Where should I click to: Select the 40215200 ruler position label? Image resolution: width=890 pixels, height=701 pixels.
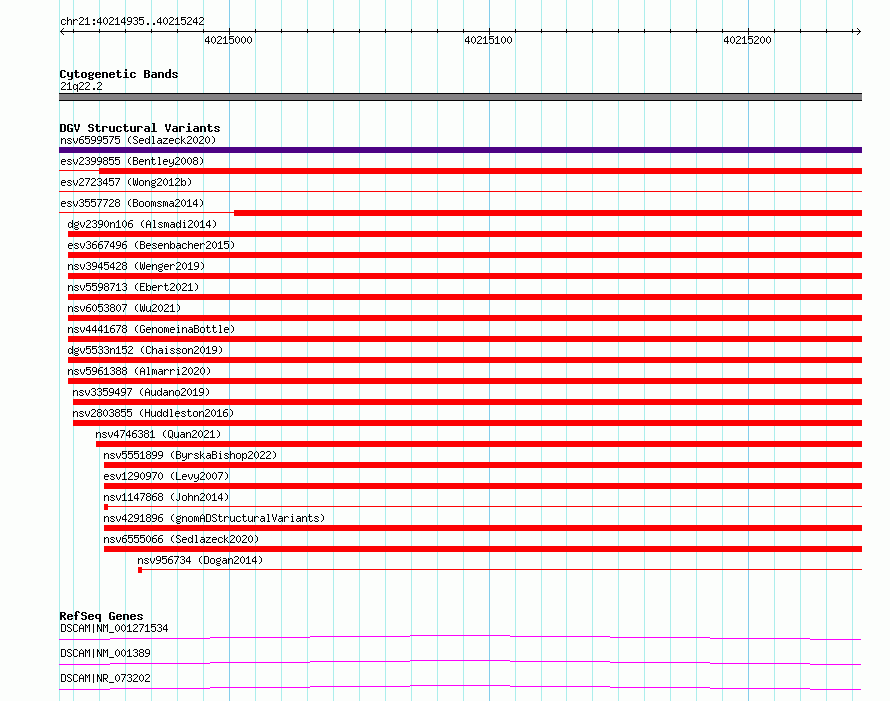pyautogui.click(x=747, y=40)
